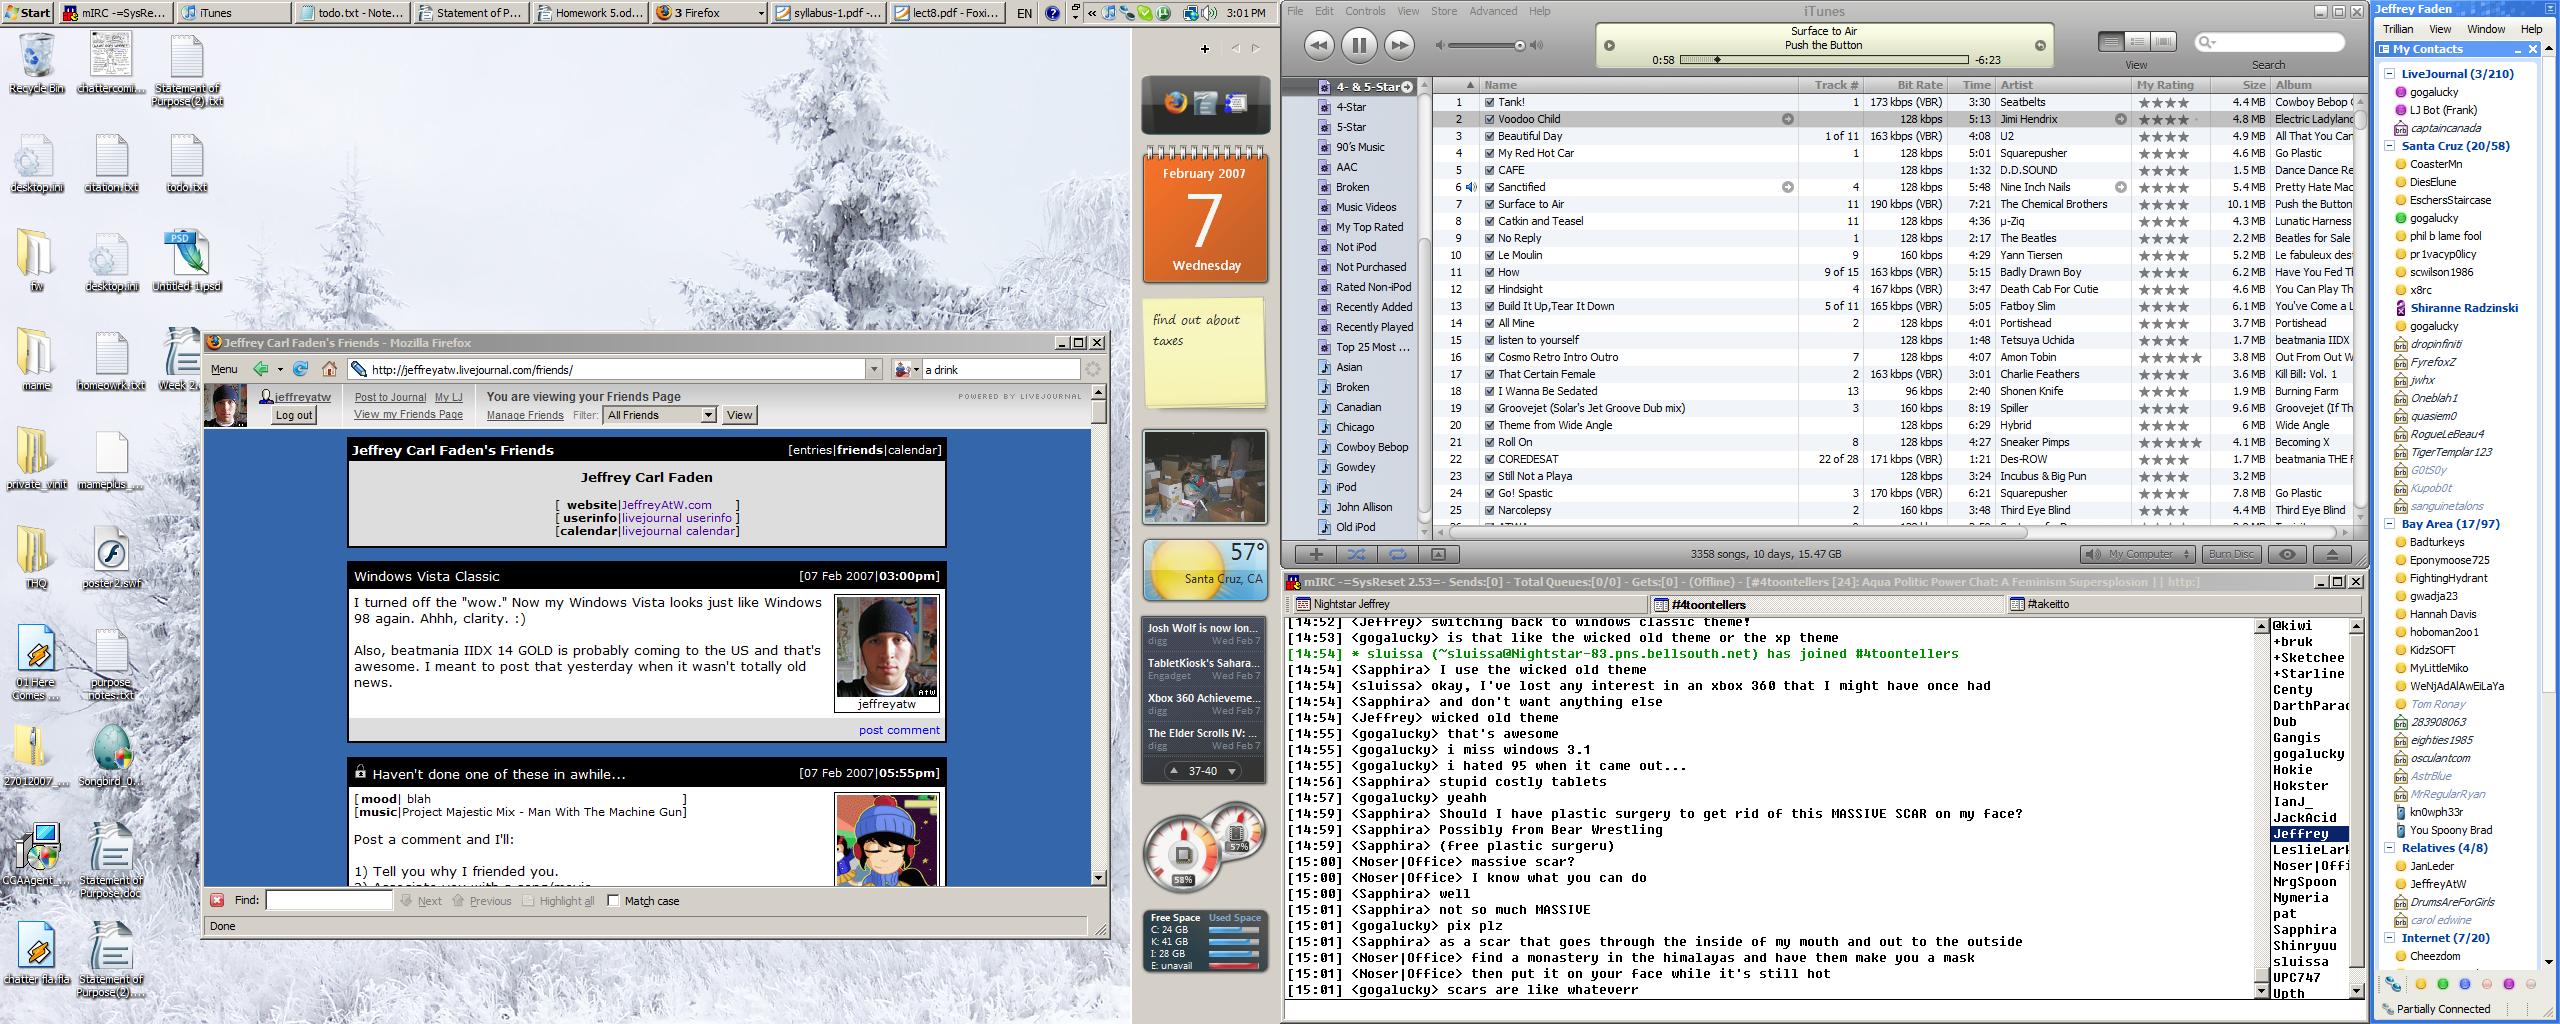This screenshot has height=1024, width=2560.
Task: Collapse Relatives contact group
Action: coord(2390,848)
